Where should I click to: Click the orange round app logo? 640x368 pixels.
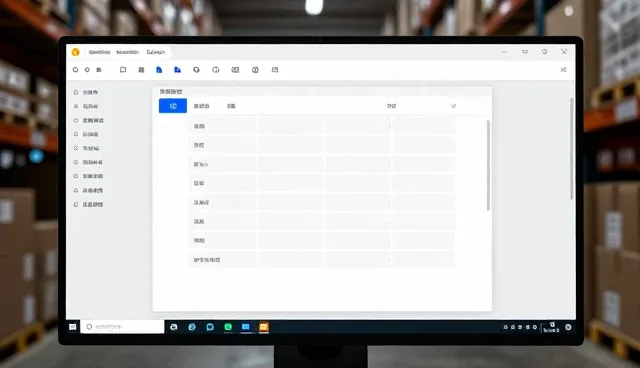point(75,52)
